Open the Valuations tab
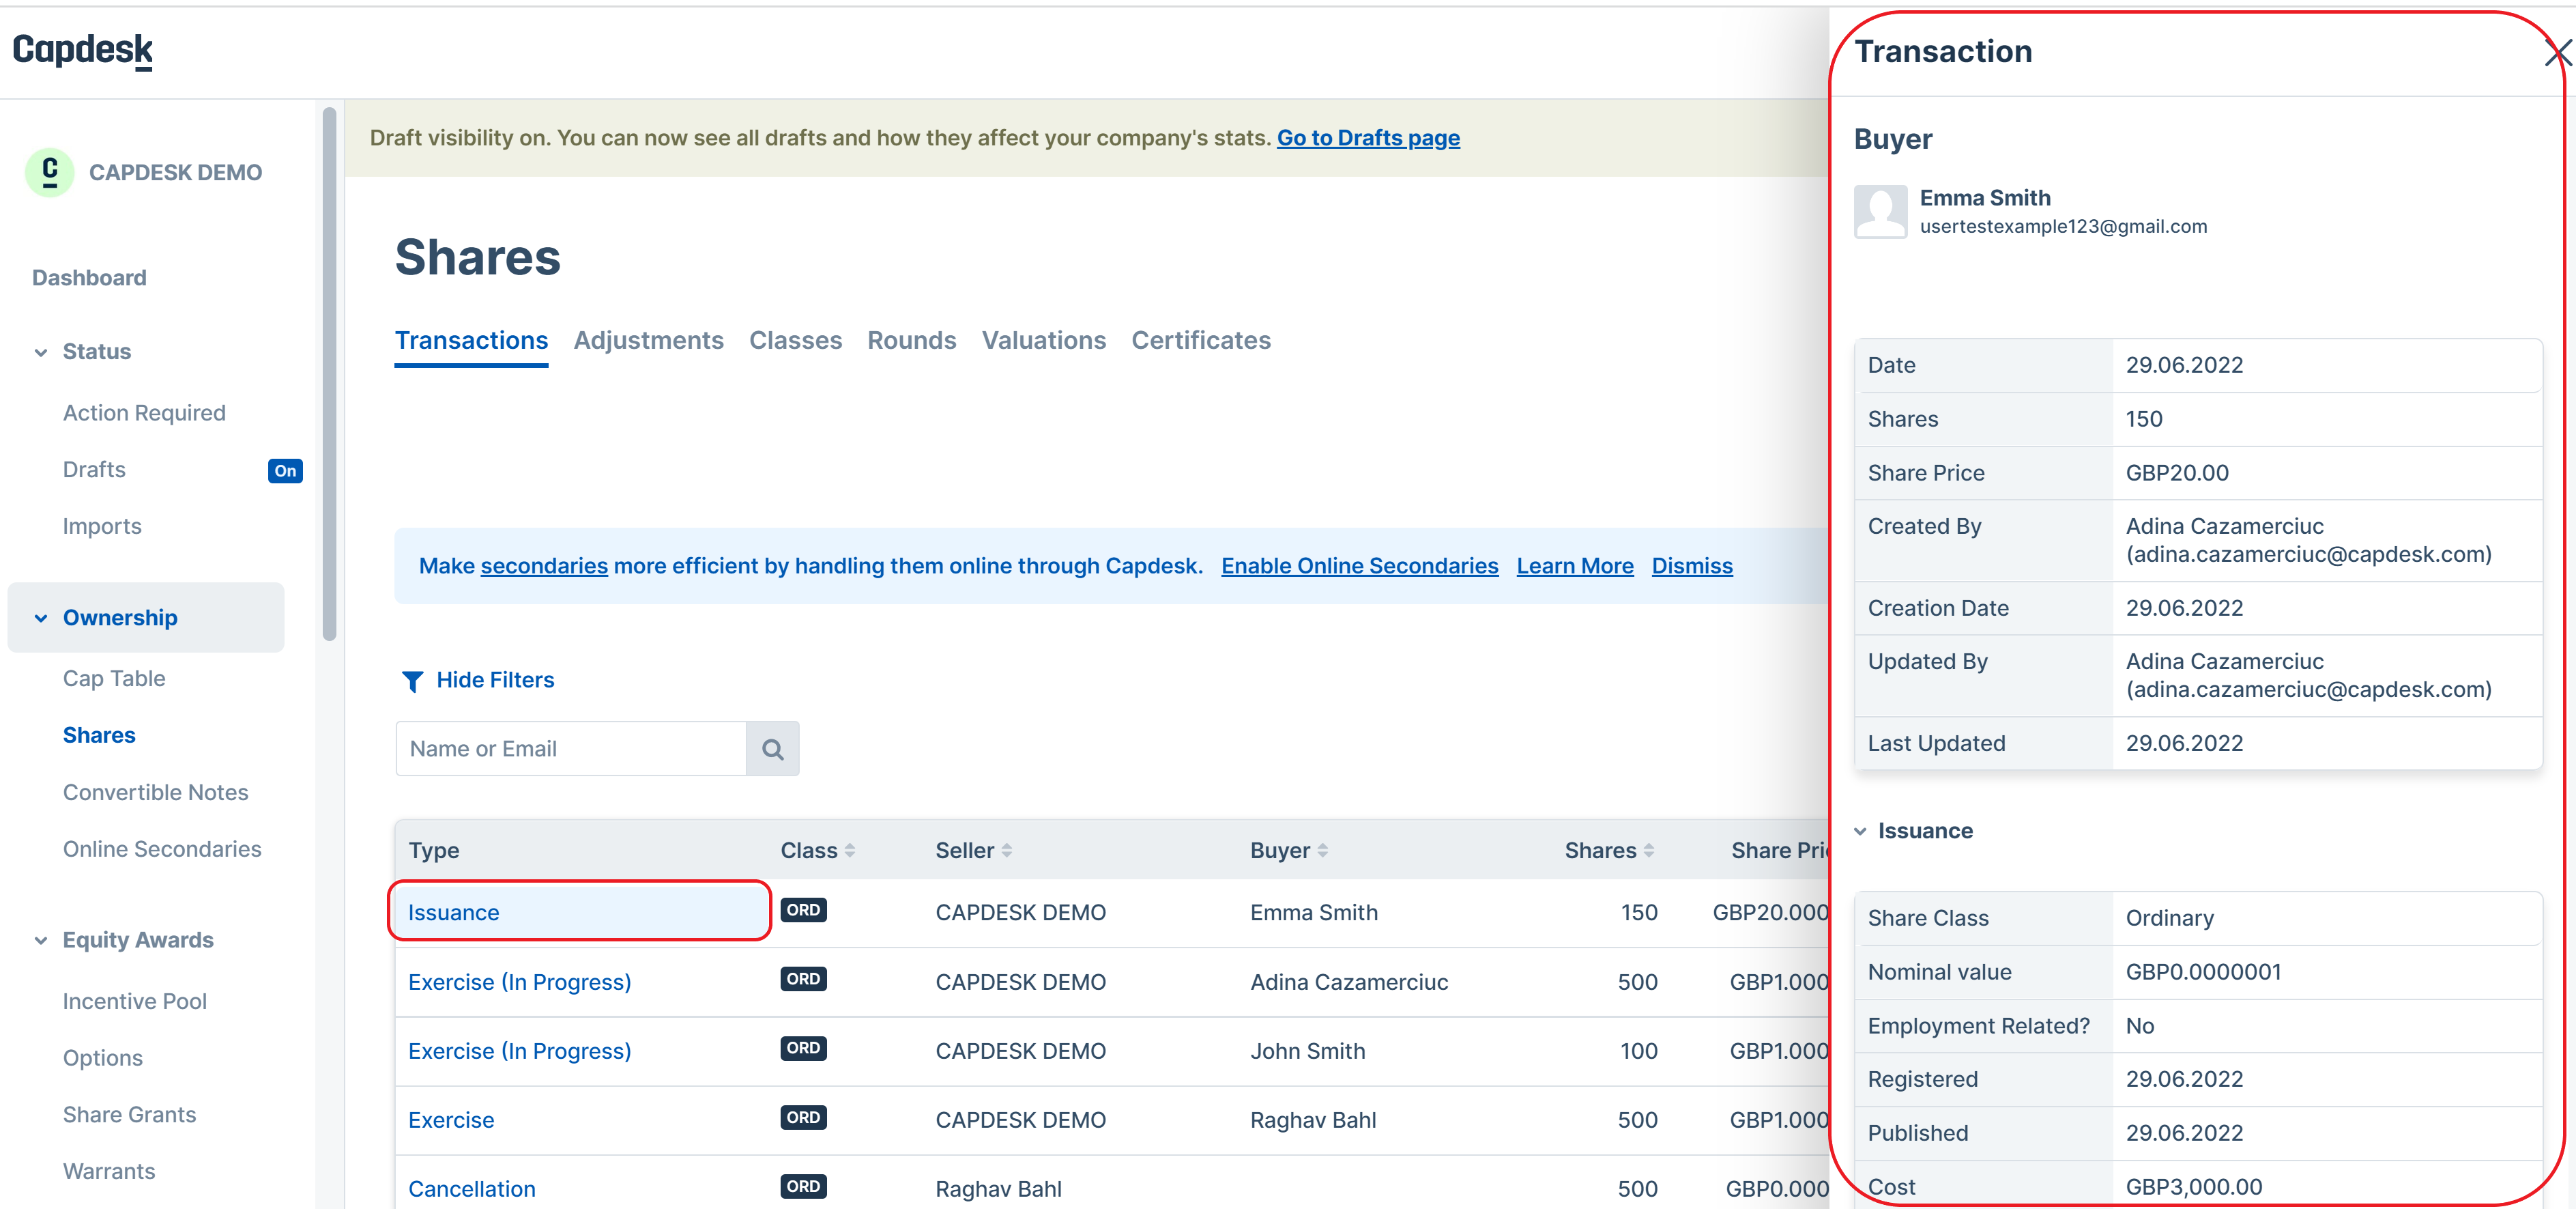2576x1209 pixels. click(x=1043, y=340)
